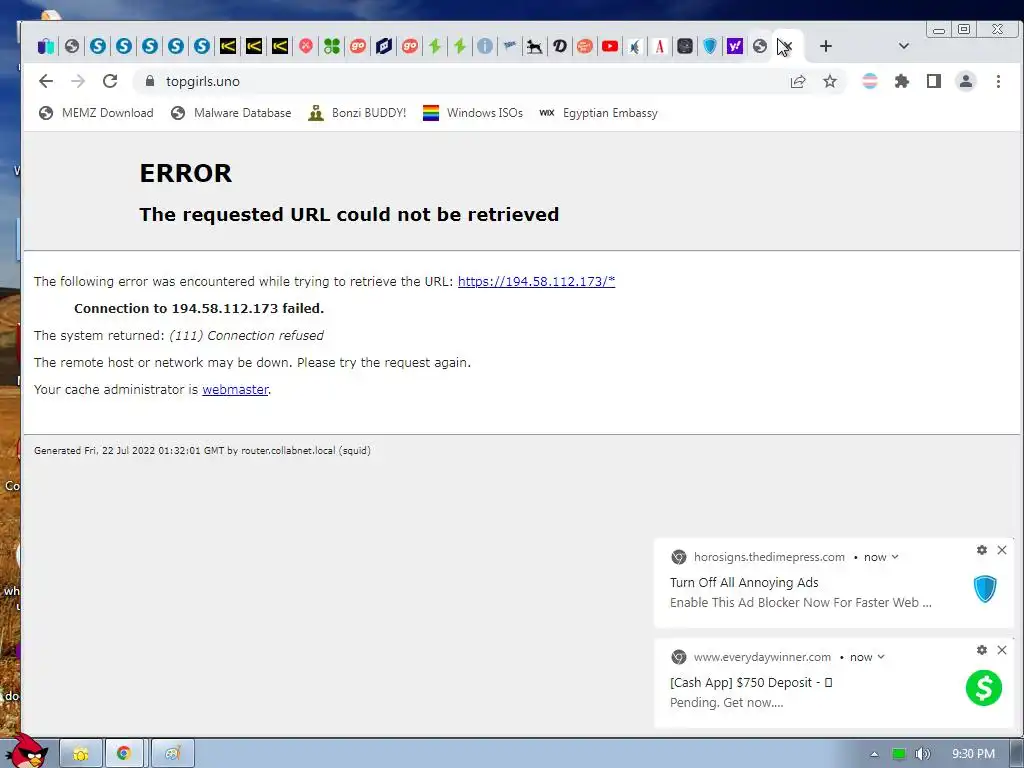View site information via lock icon
Screen dimensions: 1024x768
click(150, 81)
